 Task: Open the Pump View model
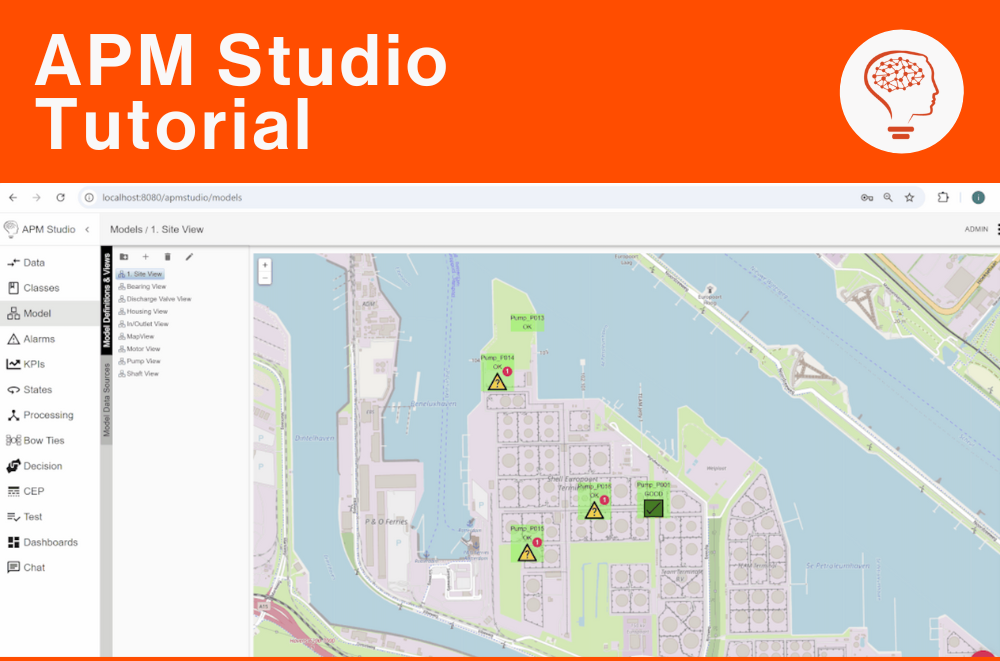142,361
